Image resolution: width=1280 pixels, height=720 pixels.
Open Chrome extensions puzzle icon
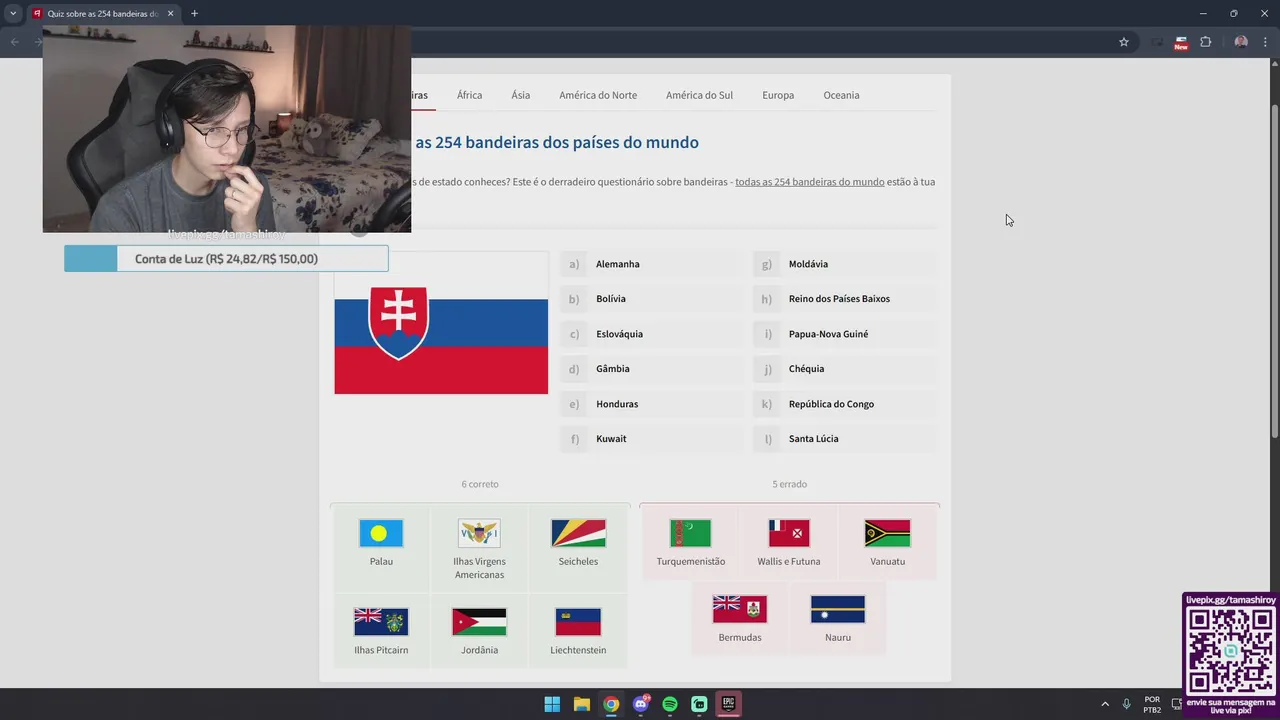pos(1206,42)
